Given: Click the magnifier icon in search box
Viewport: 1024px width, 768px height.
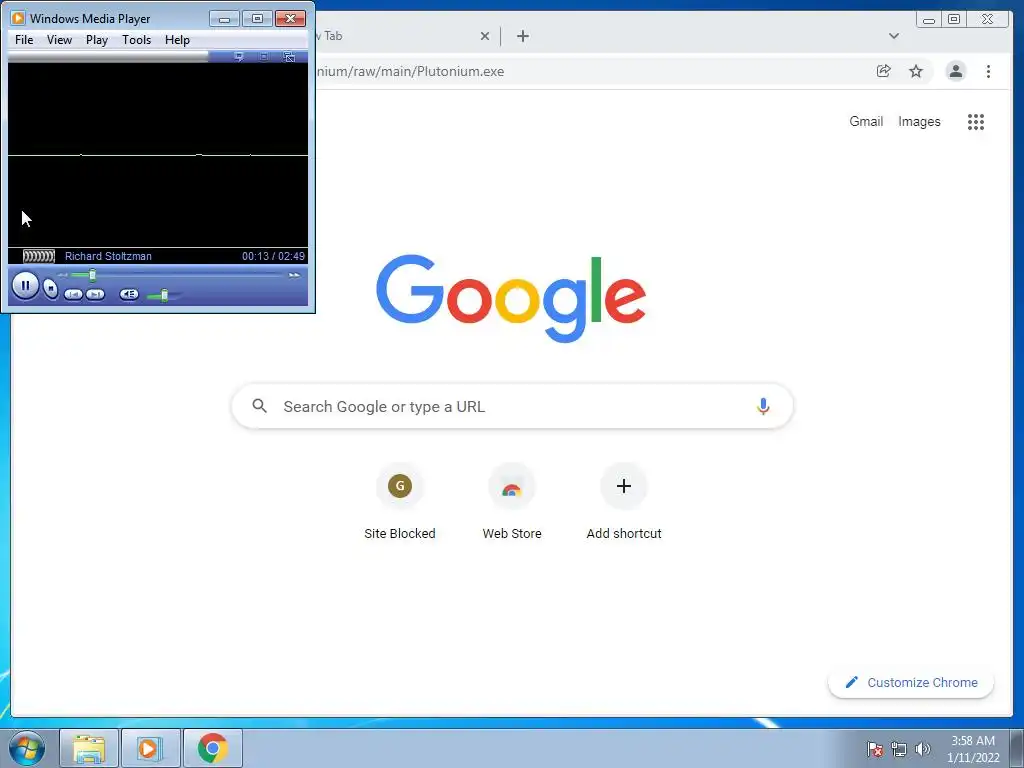Looking at the screenshot, I should [x=259, y=406].
